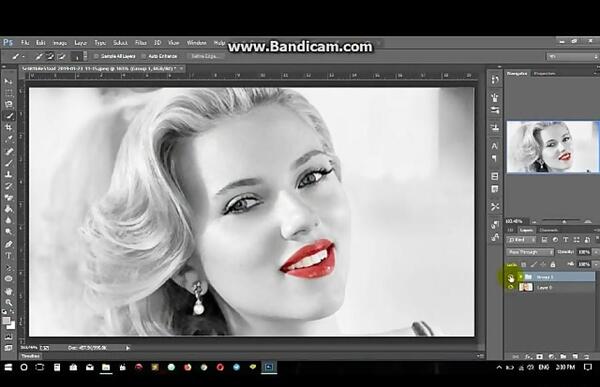Adjust the Navigator zoom slider

563,221
